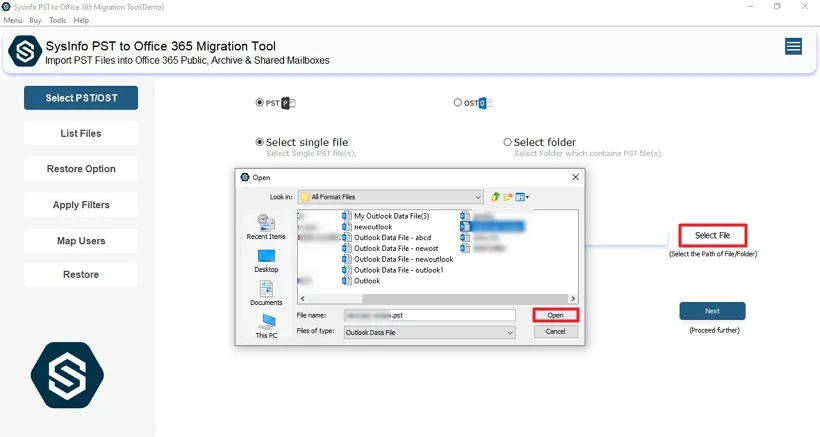Screen dimensions: 820x437
Task: Choose Select single file option
Action: [x=259, y=142]
